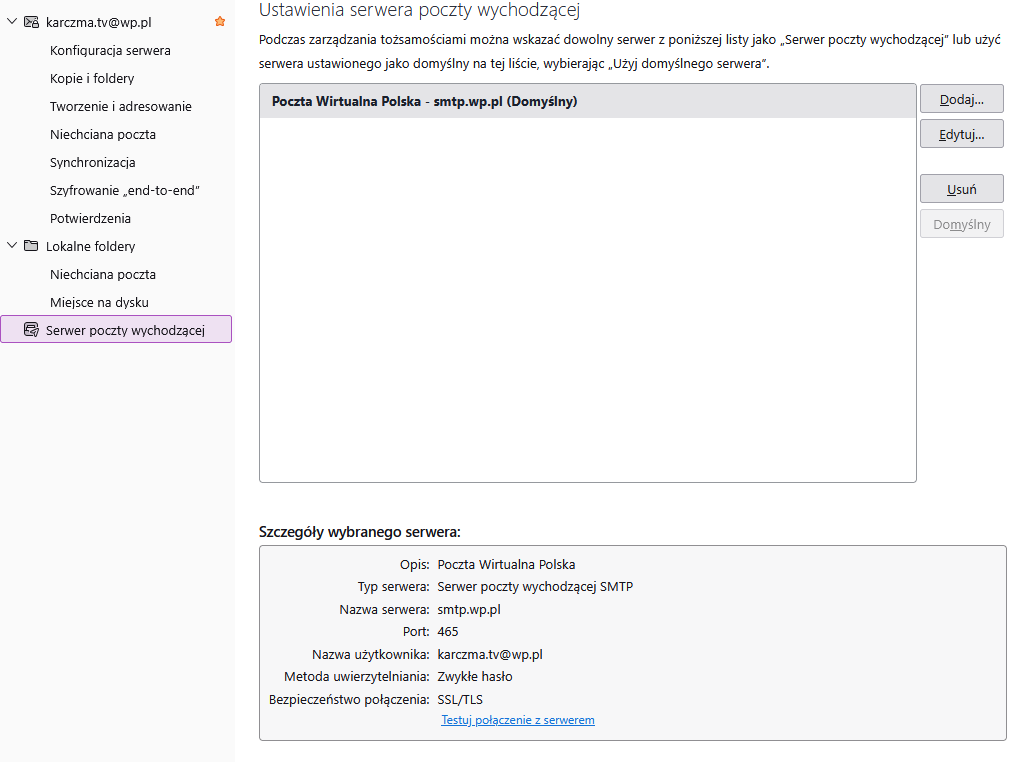Click the orange default-account star icon
The height and width of the screenshot is (762, 1031).
(x=220, y=22)
